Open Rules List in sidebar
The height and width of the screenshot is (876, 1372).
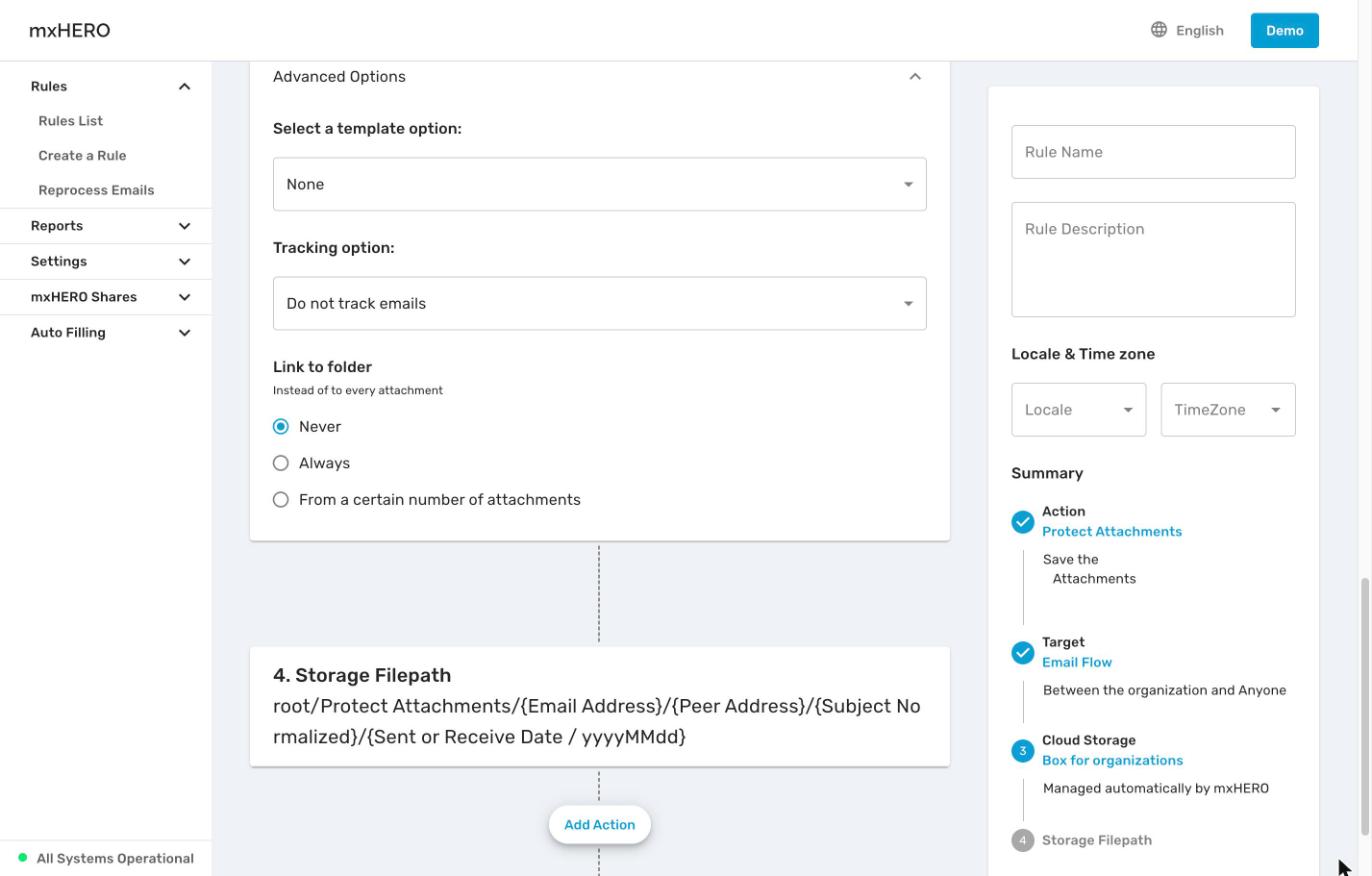(71, 121)
